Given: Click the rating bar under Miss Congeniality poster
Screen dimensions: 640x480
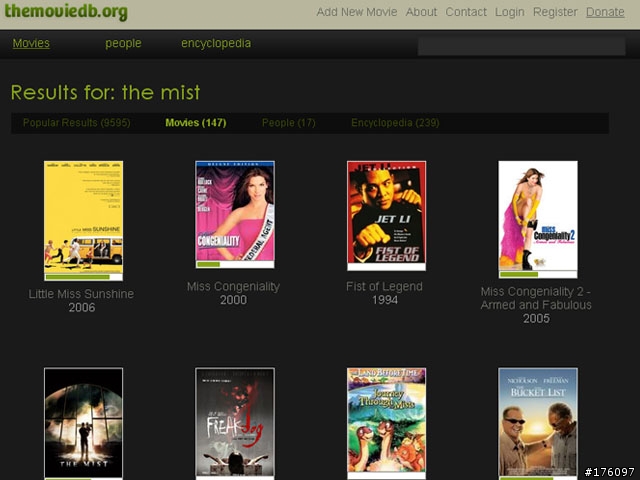Looking at the screenshot, I should click(235, 264).
